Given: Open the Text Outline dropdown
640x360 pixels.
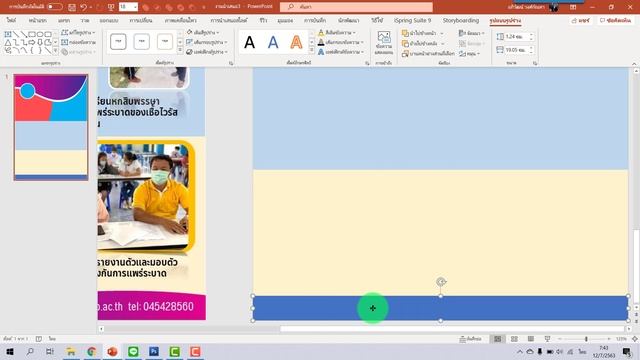Looking at the screenshot, I should [x=340, y=42].
